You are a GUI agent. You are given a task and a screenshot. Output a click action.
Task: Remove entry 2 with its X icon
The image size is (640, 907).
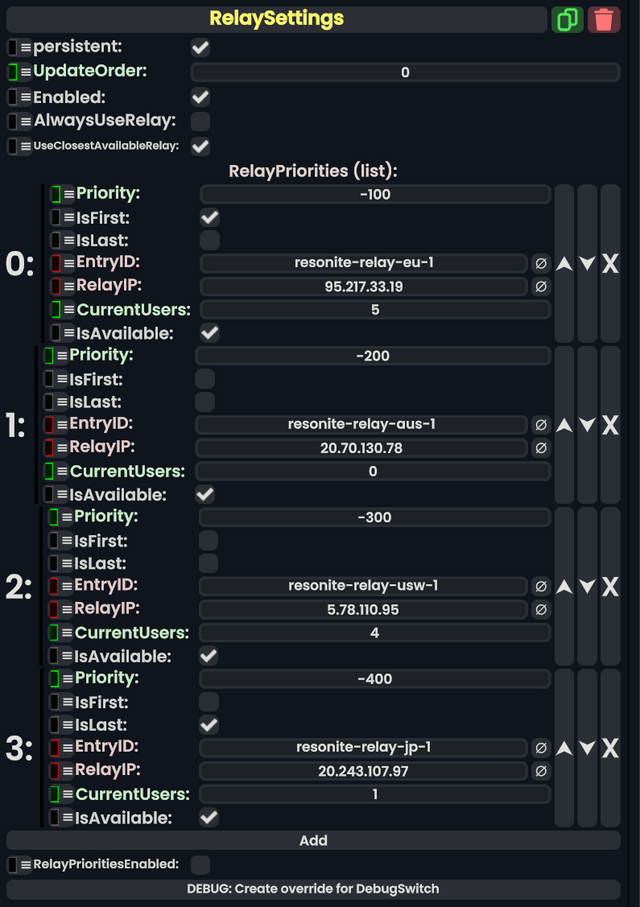click(x=610, y=586)
